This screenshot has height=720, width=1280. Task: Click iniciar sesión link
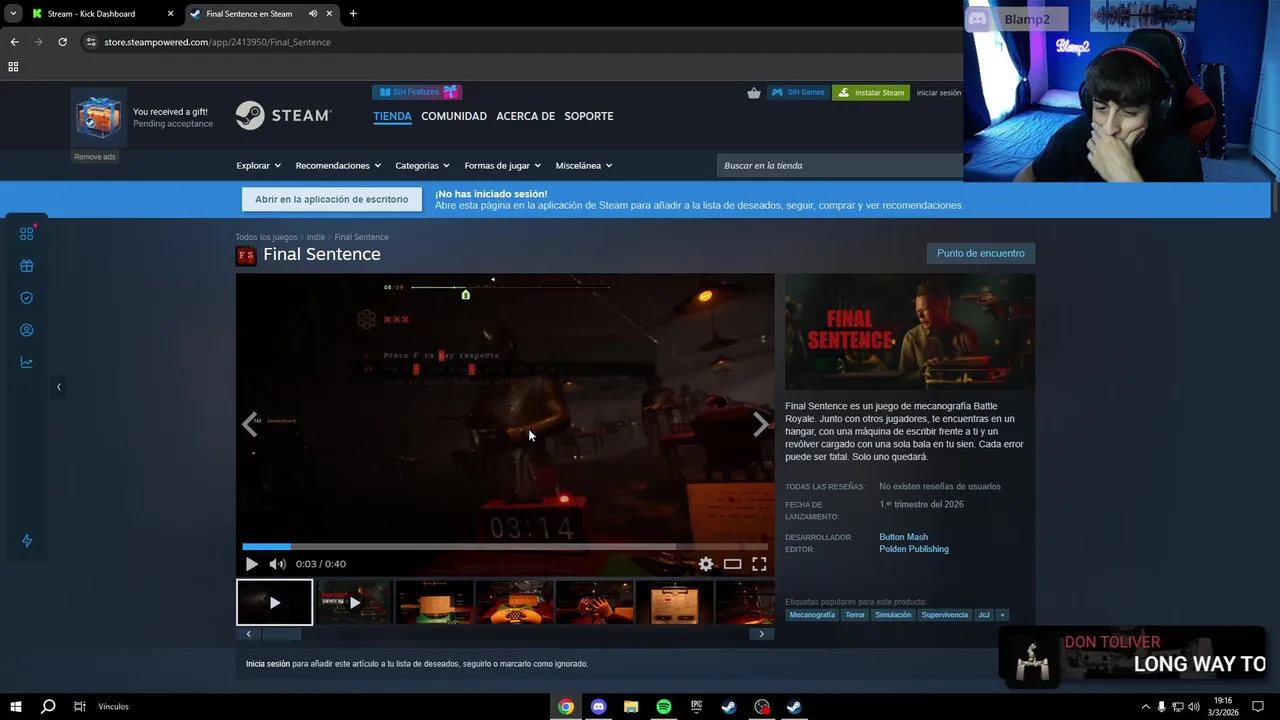click(x=939, y=93)
